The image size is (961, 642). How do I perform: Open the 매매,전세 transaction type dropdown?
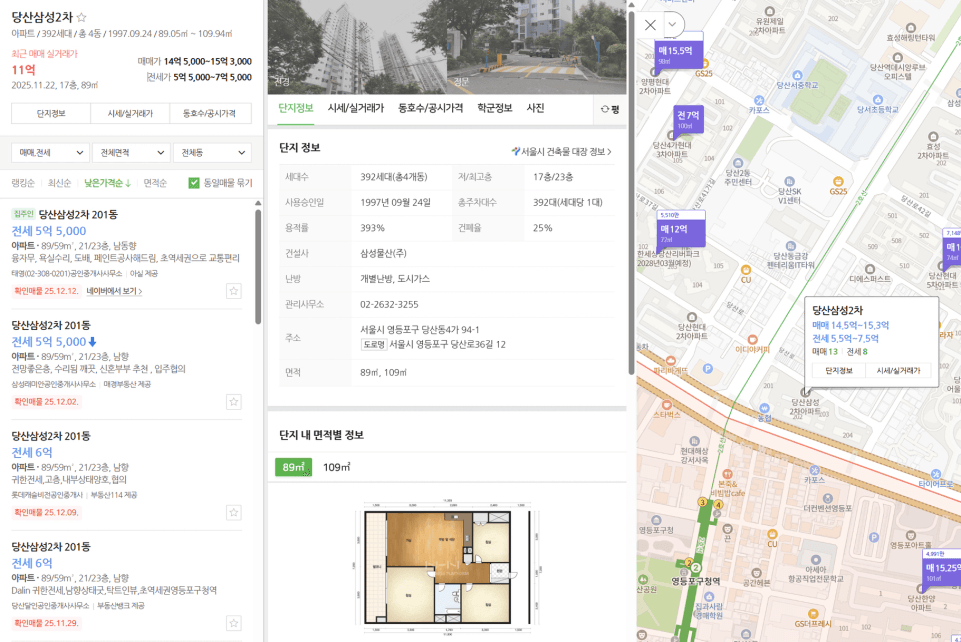(x=51, y=153)
